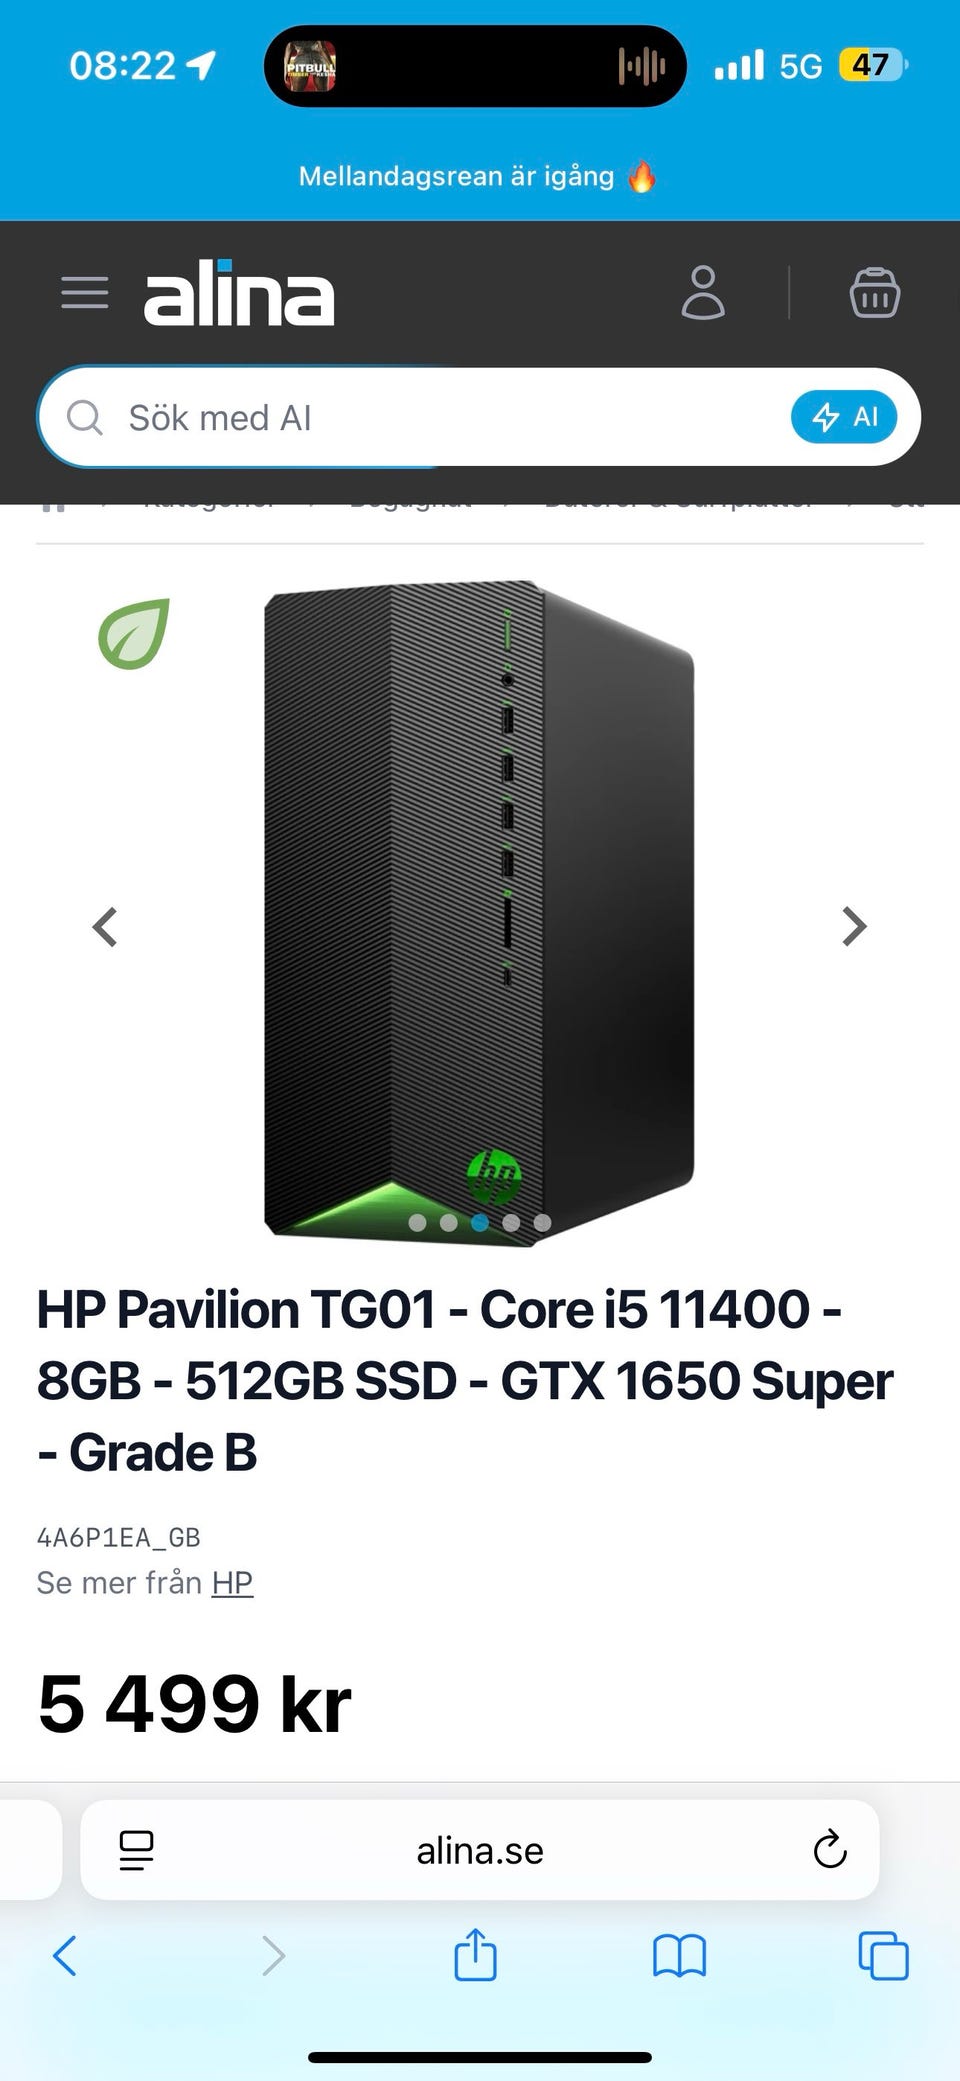
Task: Open the hamburger menu icon
Action: (85, 293)
